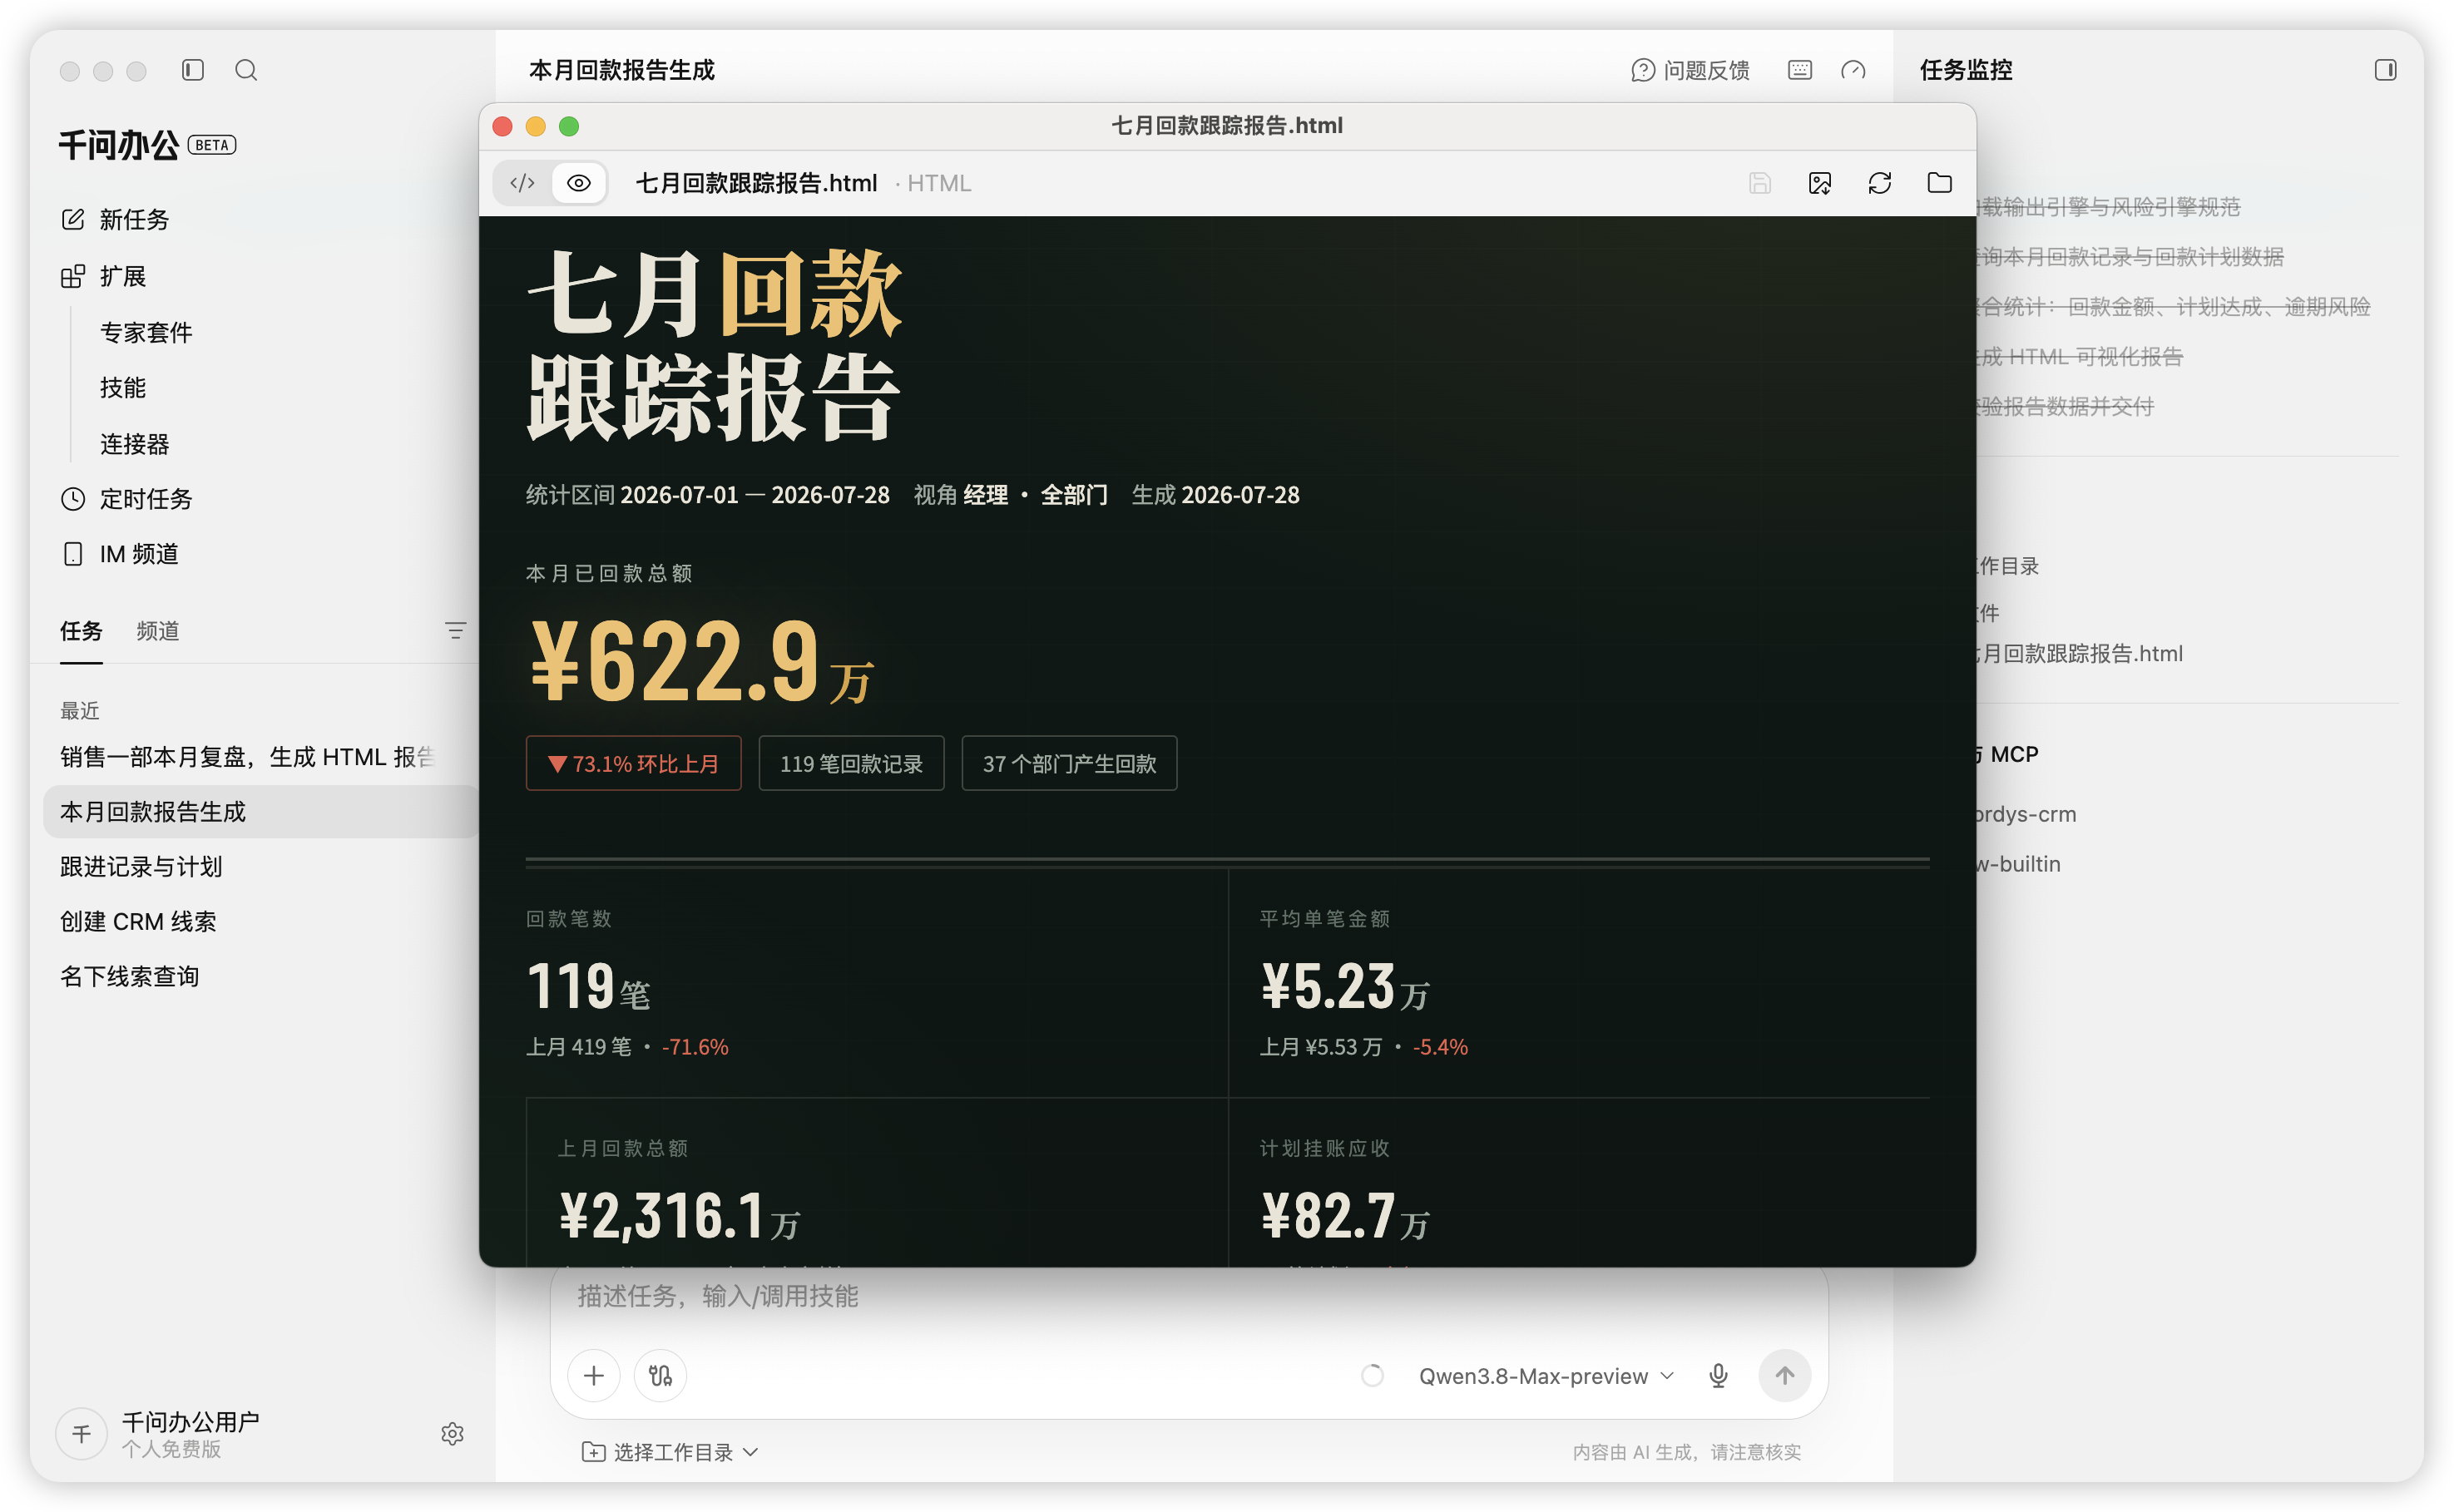Switch to the 任务 tab
2454x1512 pixels.
click(x=81, y=631)
